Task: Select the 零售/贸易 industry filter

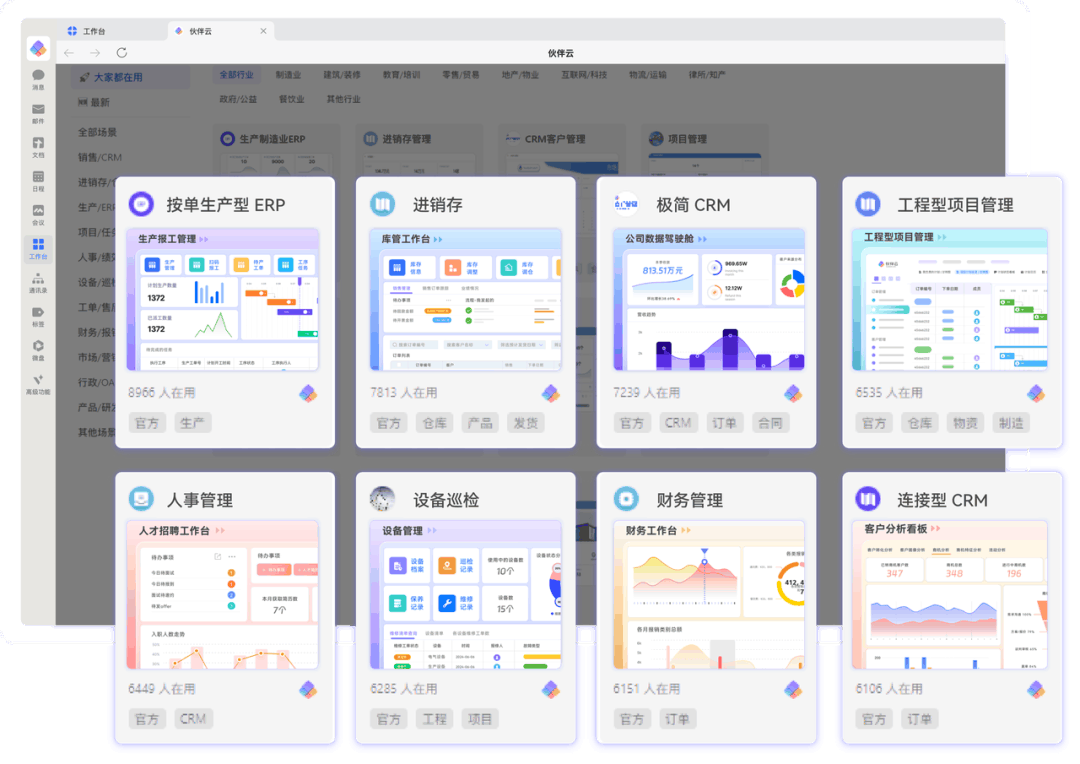Action: tap(461, 74)
